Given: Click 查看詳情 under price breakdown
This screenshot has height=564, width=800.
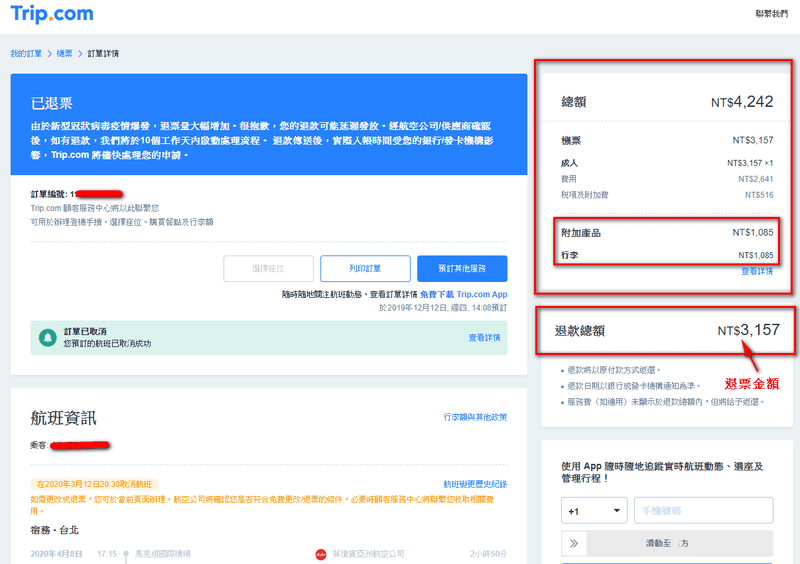Looking at the screenshot, I should [756, 271].
